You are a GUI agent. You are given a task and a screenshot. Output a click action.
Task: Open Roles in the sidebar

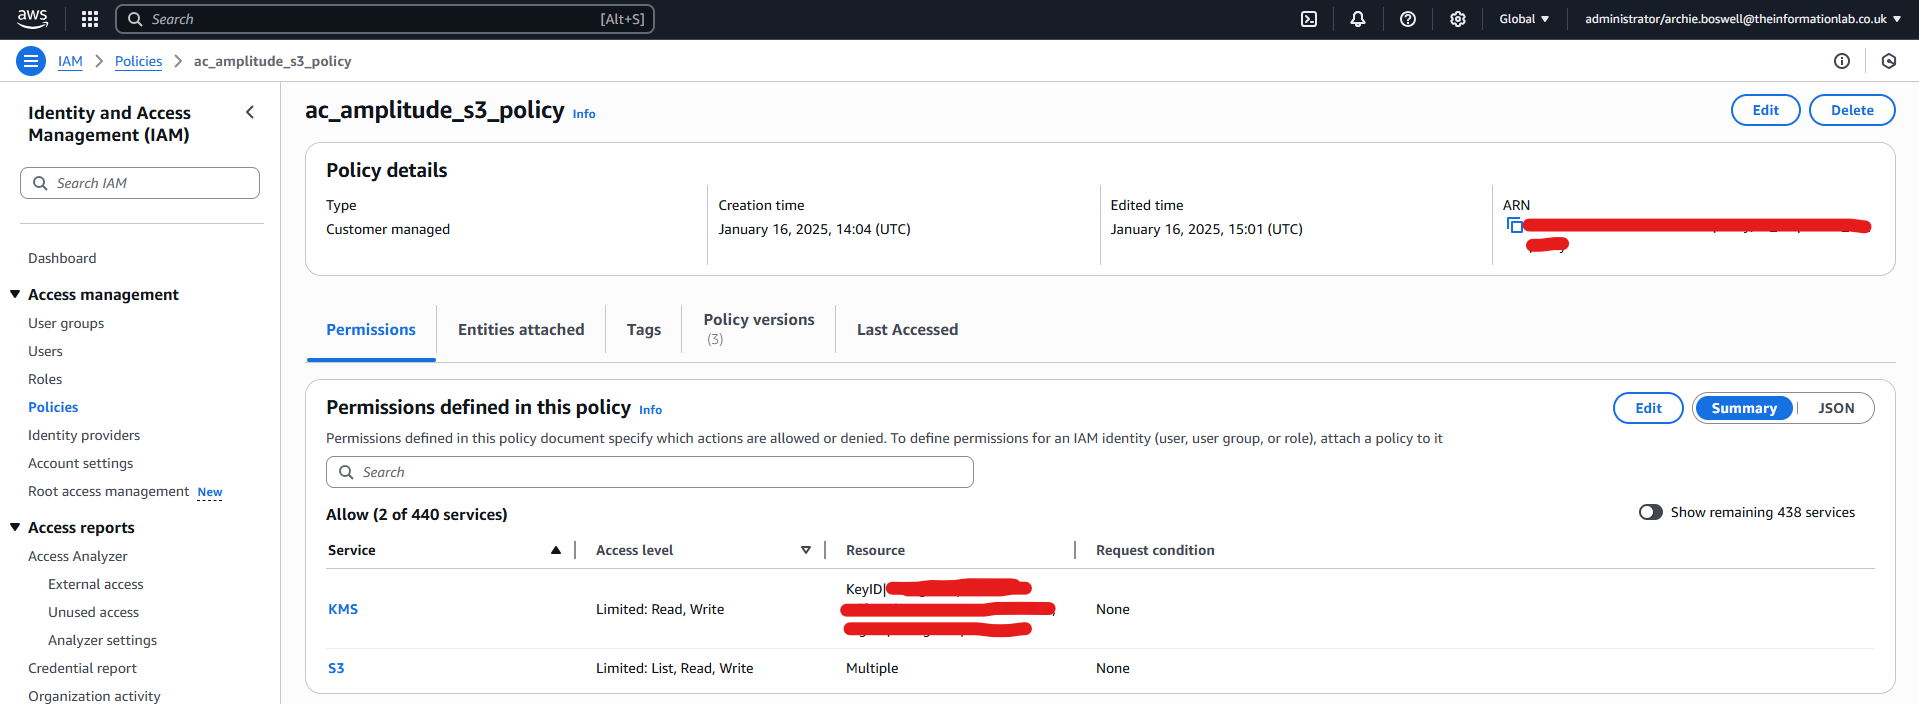(x=45, y=379)
